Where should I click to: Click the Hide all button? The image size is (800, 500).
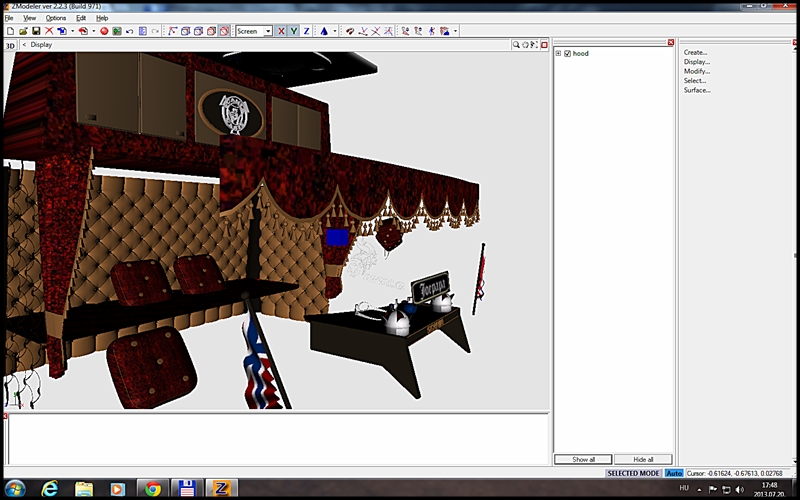point(643,459)
